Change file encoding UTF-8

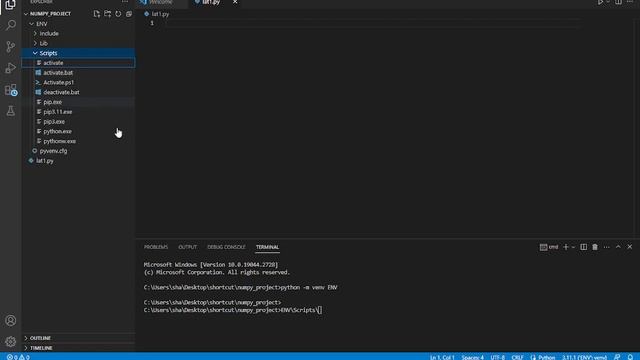click(498, 357)
